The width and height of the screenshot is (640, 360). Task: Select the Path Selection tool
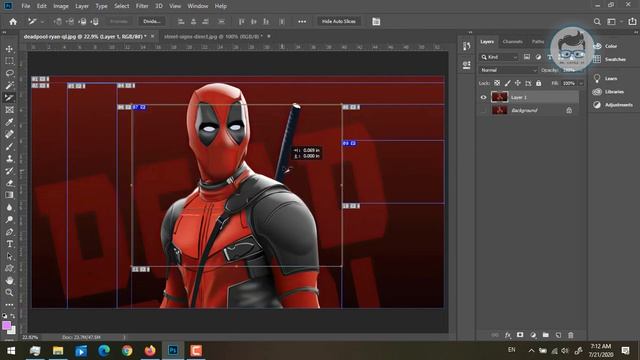[x=9, y=256]
